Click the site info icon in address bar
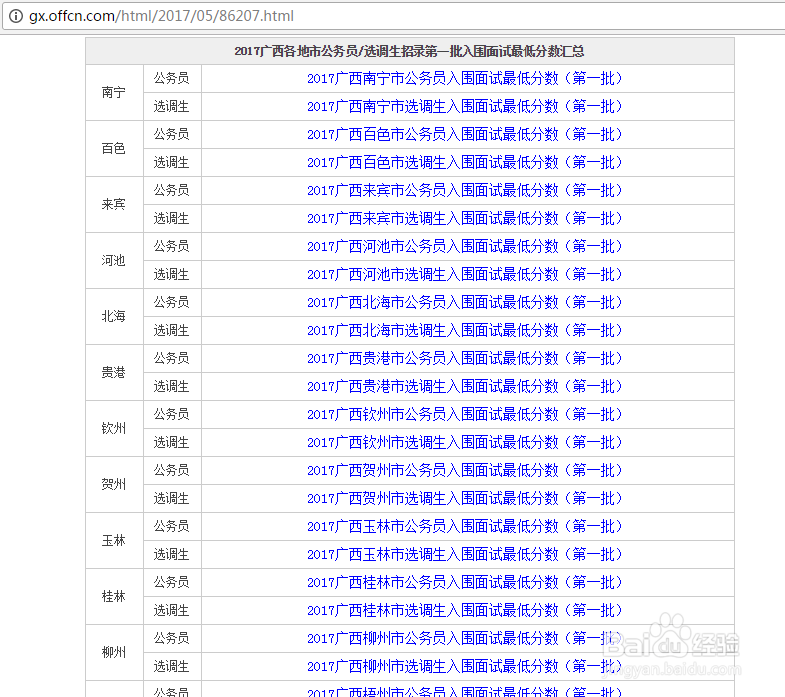Image resolution: width=785 pixels, height=697 pixels. (16, 16)
